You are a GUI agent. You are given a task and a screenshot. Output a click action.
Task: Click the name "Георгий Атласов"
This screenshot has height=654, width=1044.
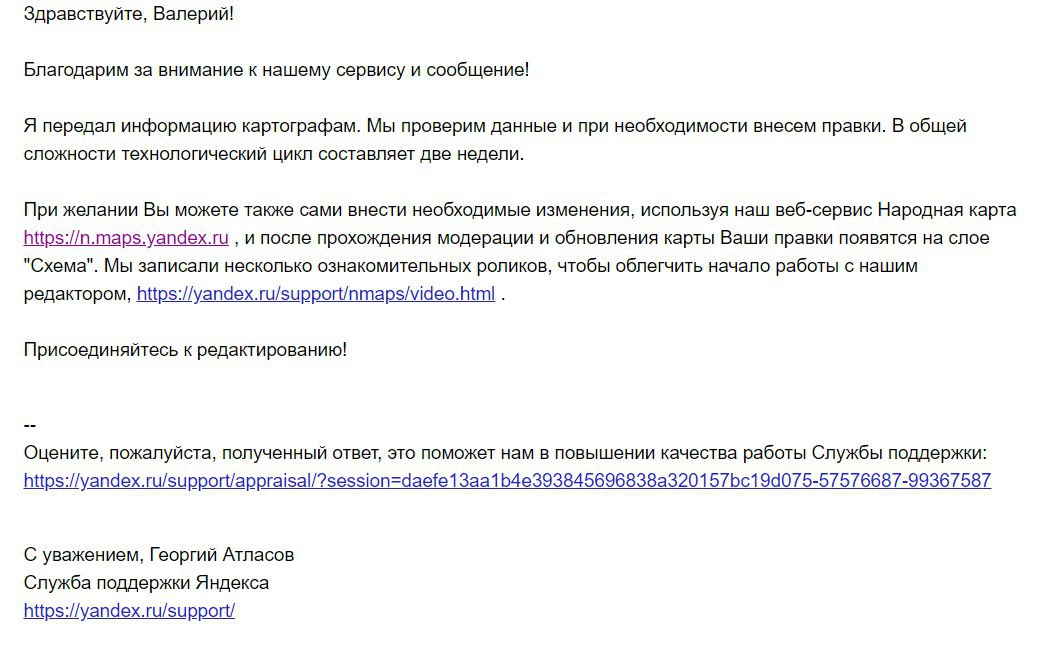221,554
